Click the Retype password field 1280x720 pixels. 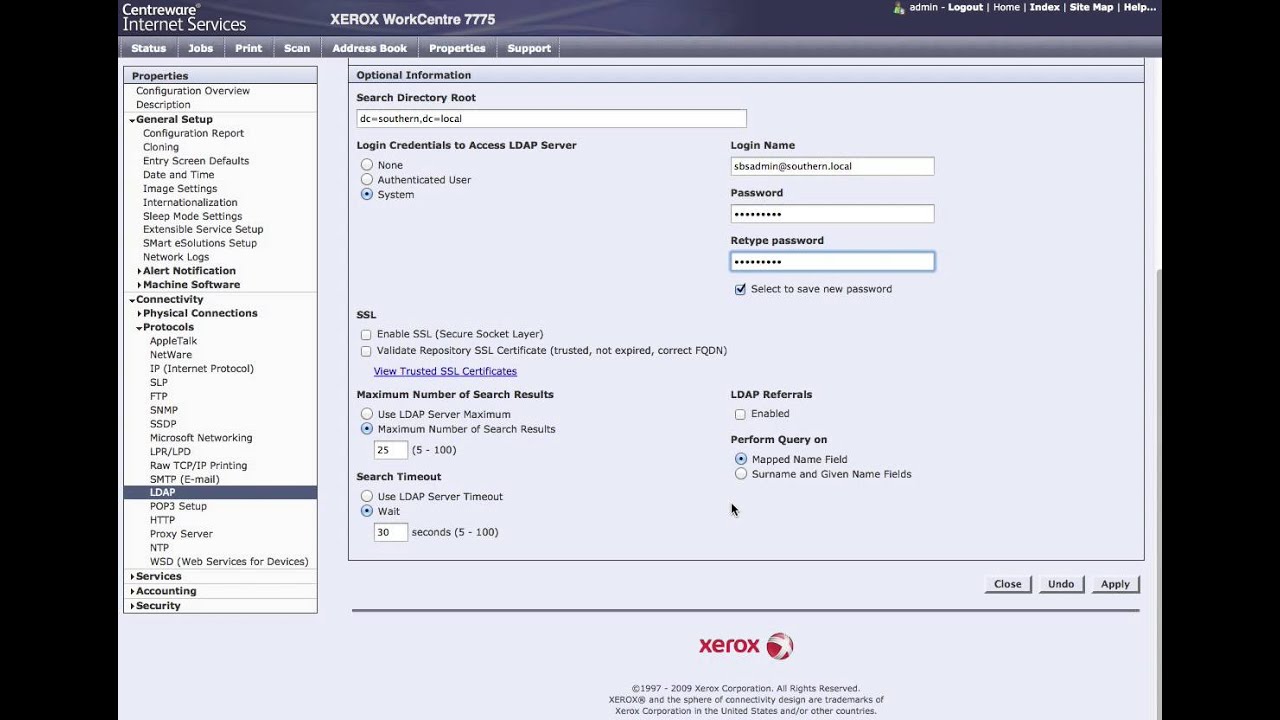point(832,261)
